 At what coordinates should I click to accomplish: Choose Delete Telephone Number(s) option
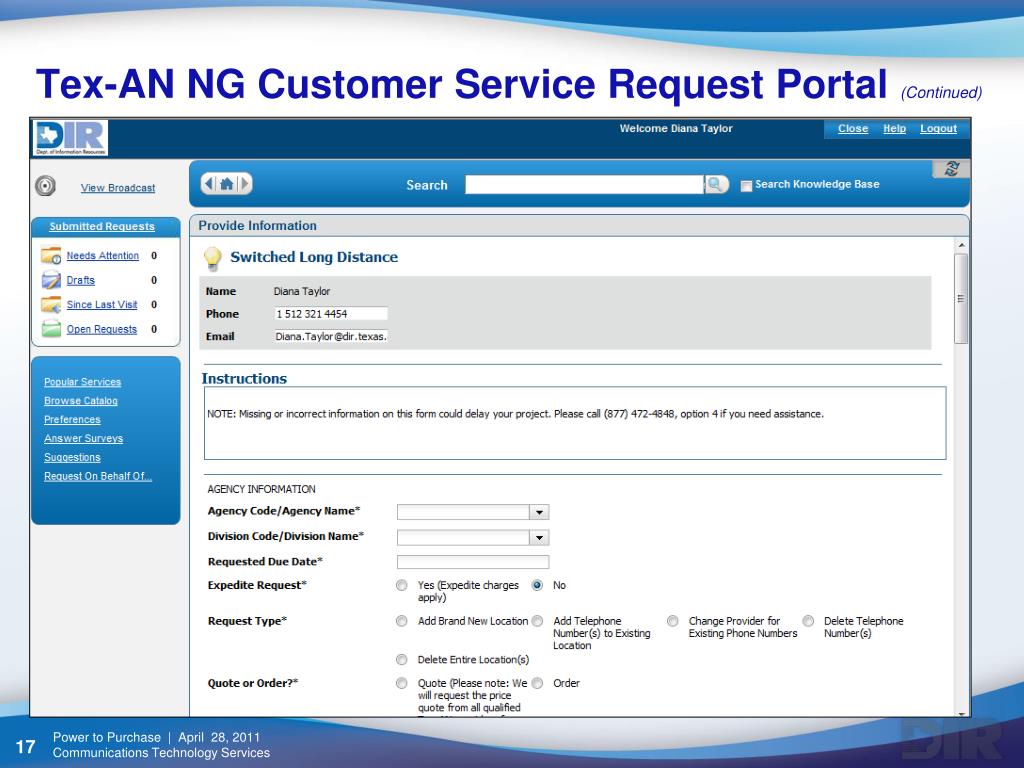pyautogui.click(x=808, y=621)
